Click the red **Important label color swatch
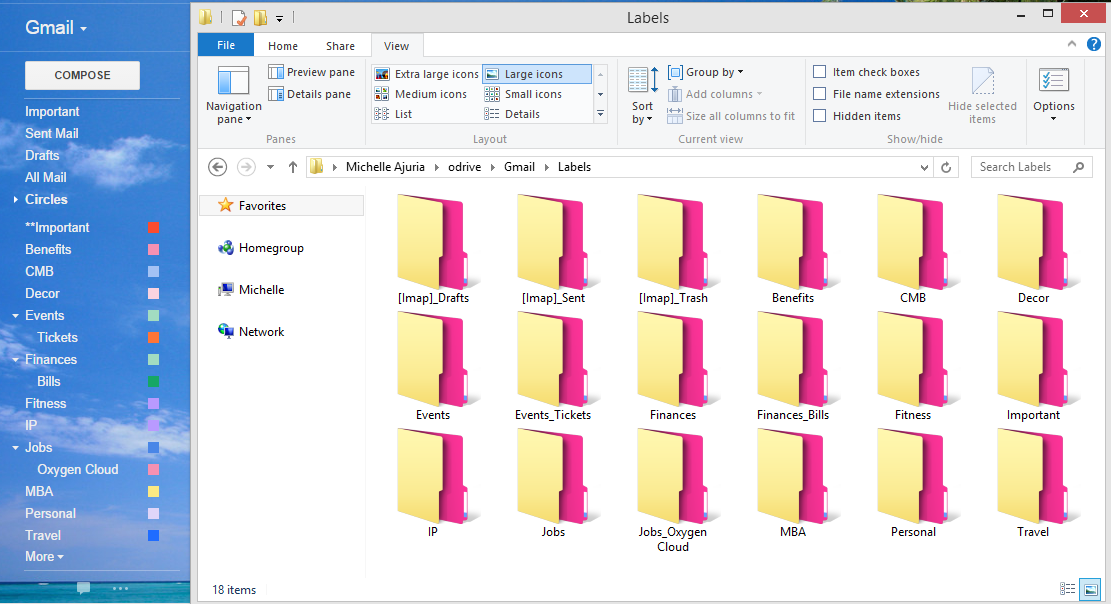This screenshot has width=1111, height=604. click(153, 228)
